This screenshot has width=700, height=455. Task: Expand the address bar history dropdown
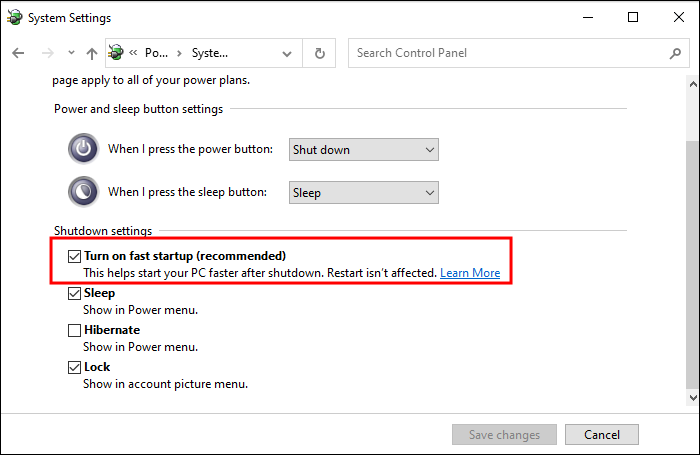288,53
